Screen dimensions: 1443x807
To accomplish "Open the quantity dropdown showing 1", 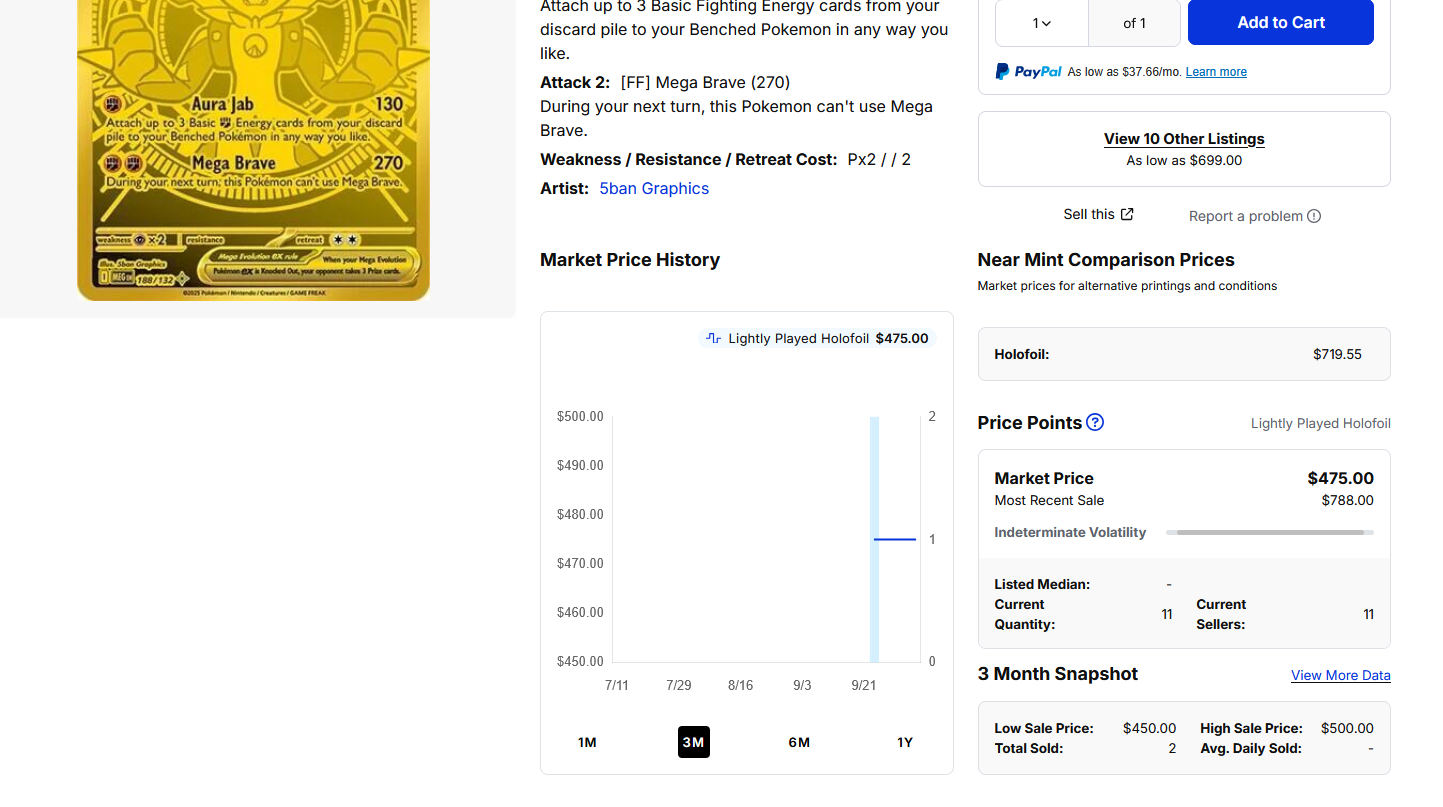I will coord(1042,23).
